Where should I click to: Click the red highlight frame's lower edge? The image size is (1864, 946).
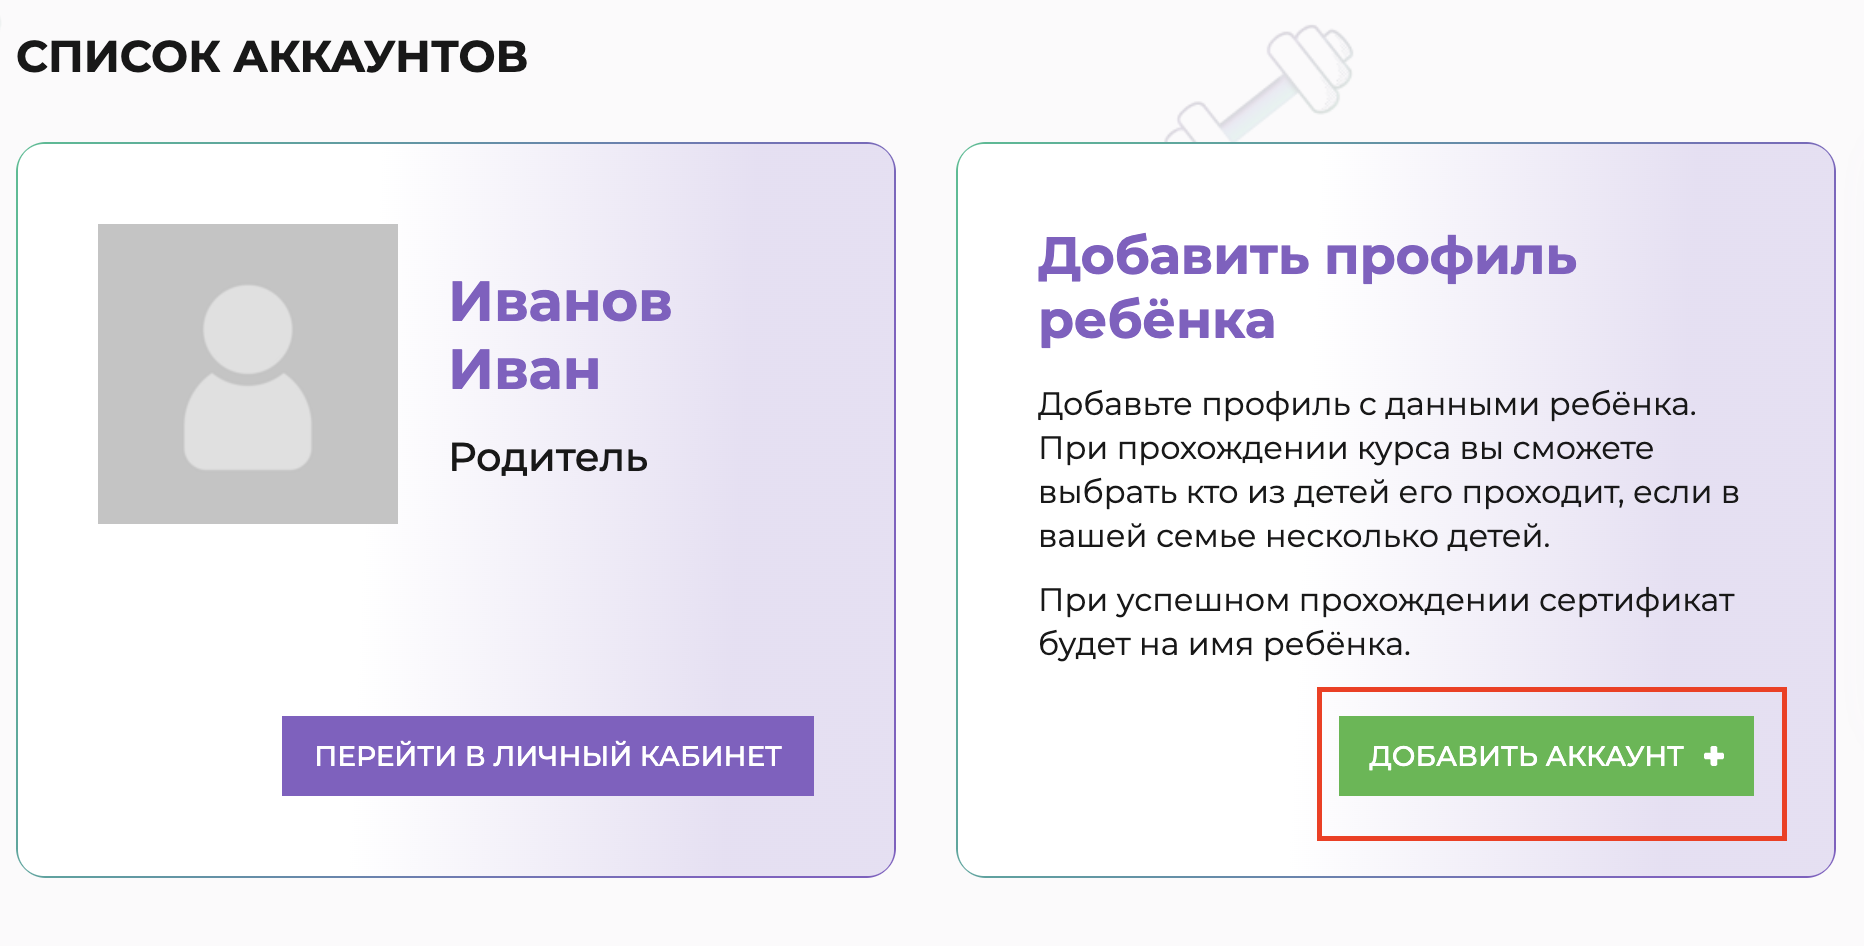coord(1552,838)
